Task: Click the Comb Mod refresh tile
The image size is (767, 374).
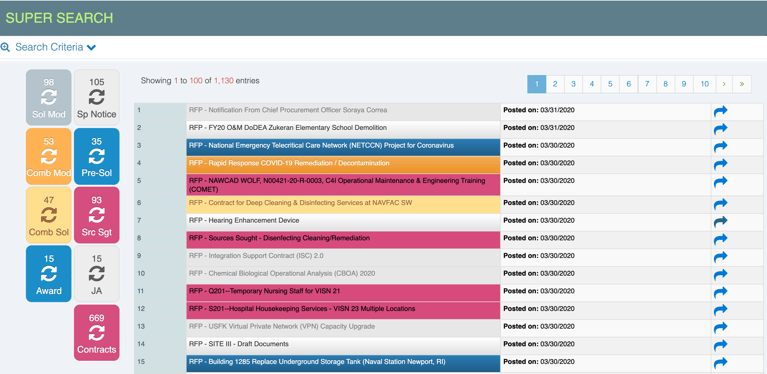Action: (48, 156)
